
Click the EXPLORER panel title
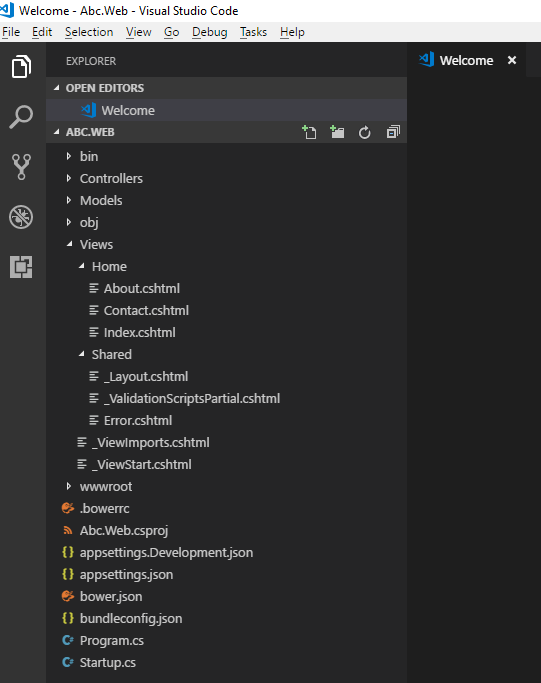91,61
